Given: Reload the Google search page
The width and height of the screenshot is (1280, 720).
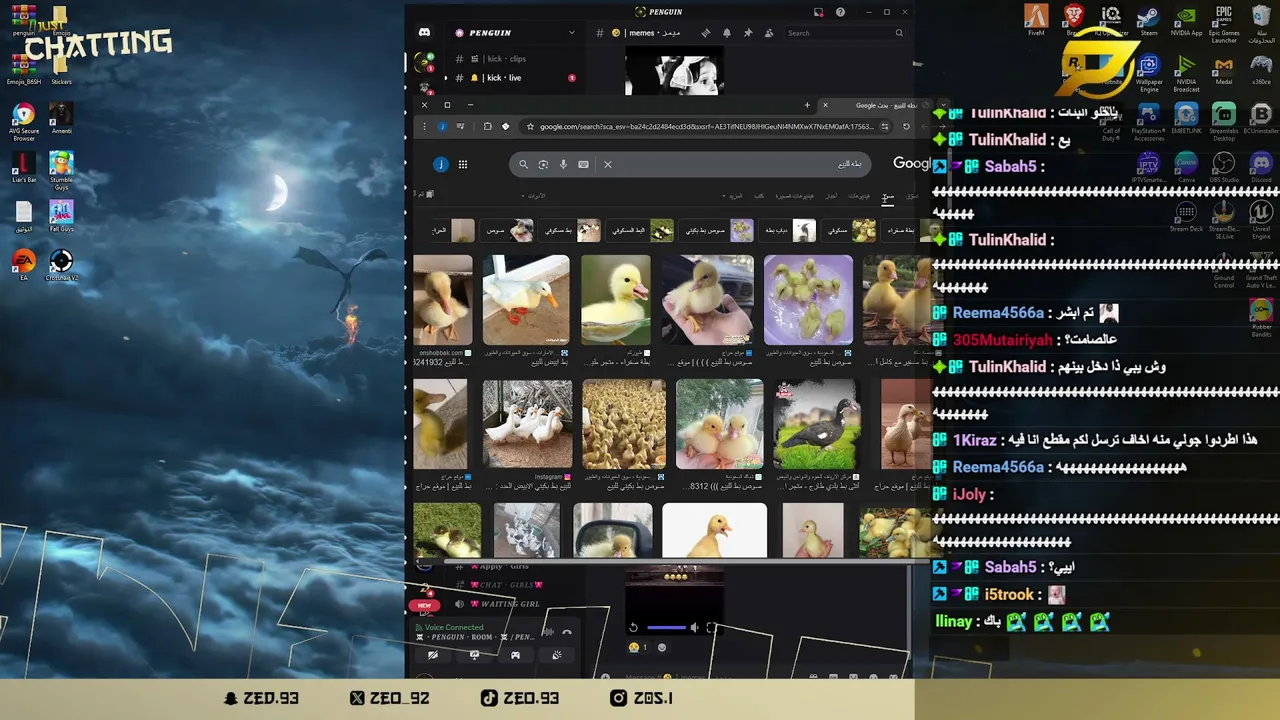Looking at the screenshot, I should pyautogui.click(x=906, y=127).
